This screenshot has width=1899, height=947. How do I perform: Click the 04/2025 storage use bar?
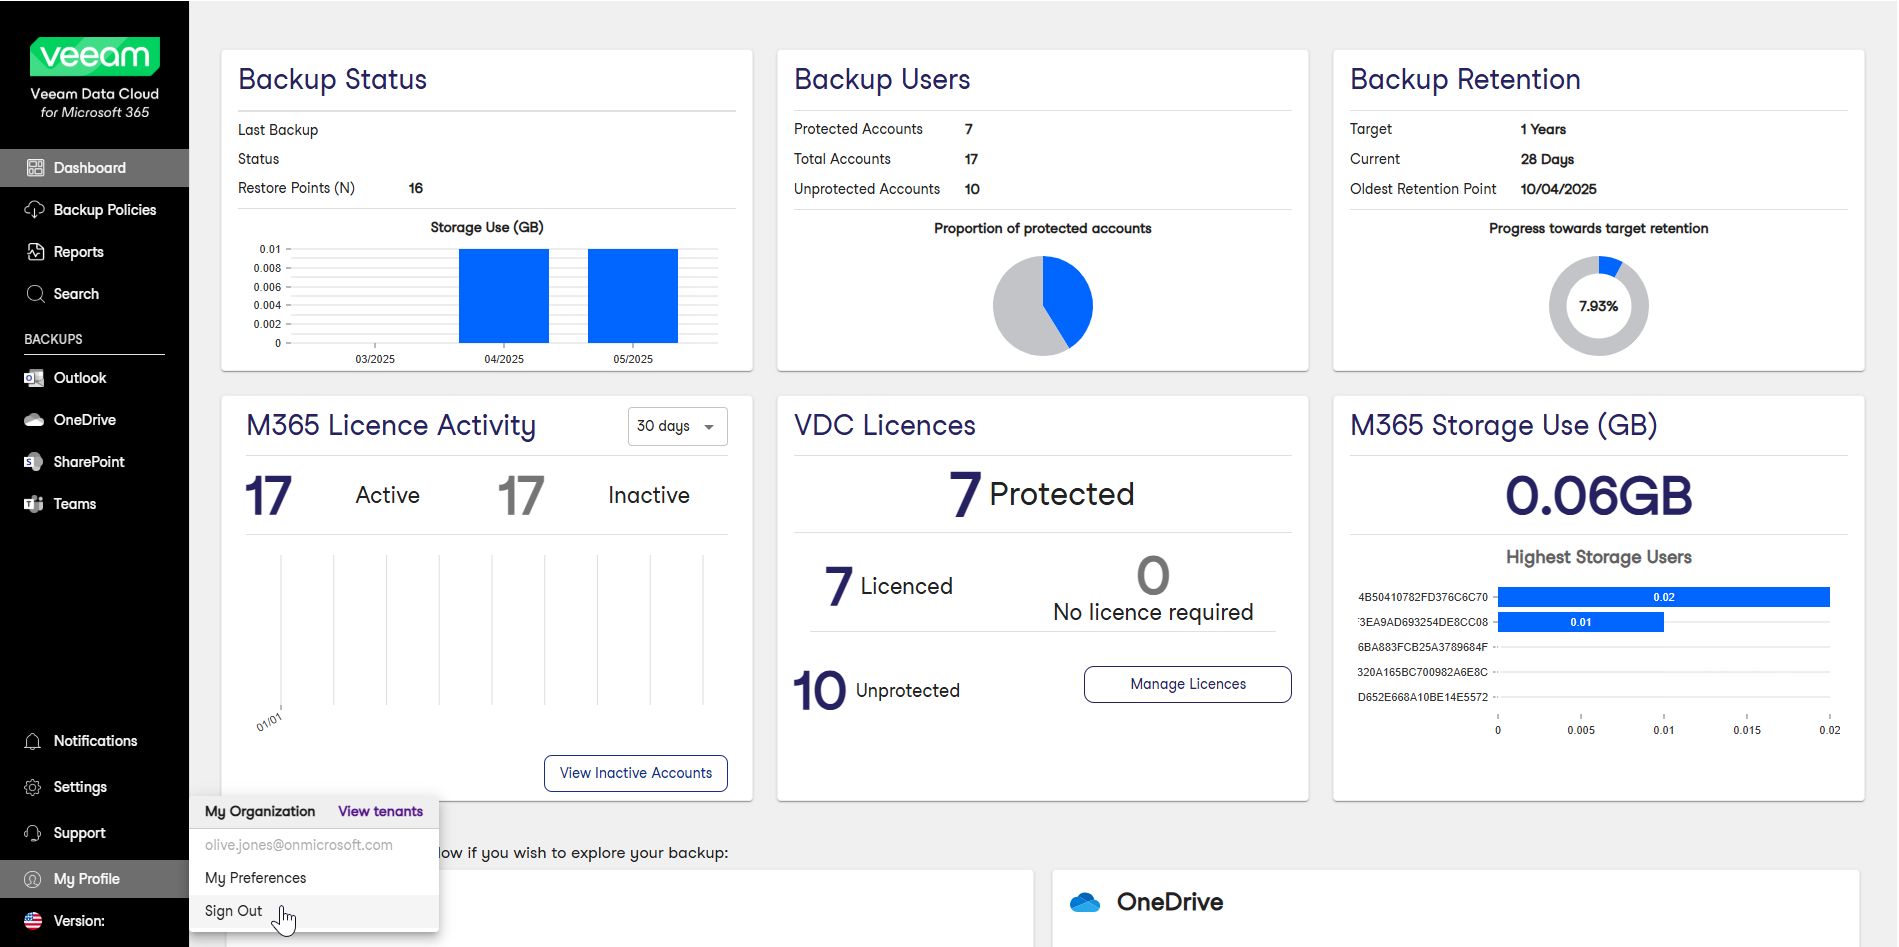click(504, 296)
